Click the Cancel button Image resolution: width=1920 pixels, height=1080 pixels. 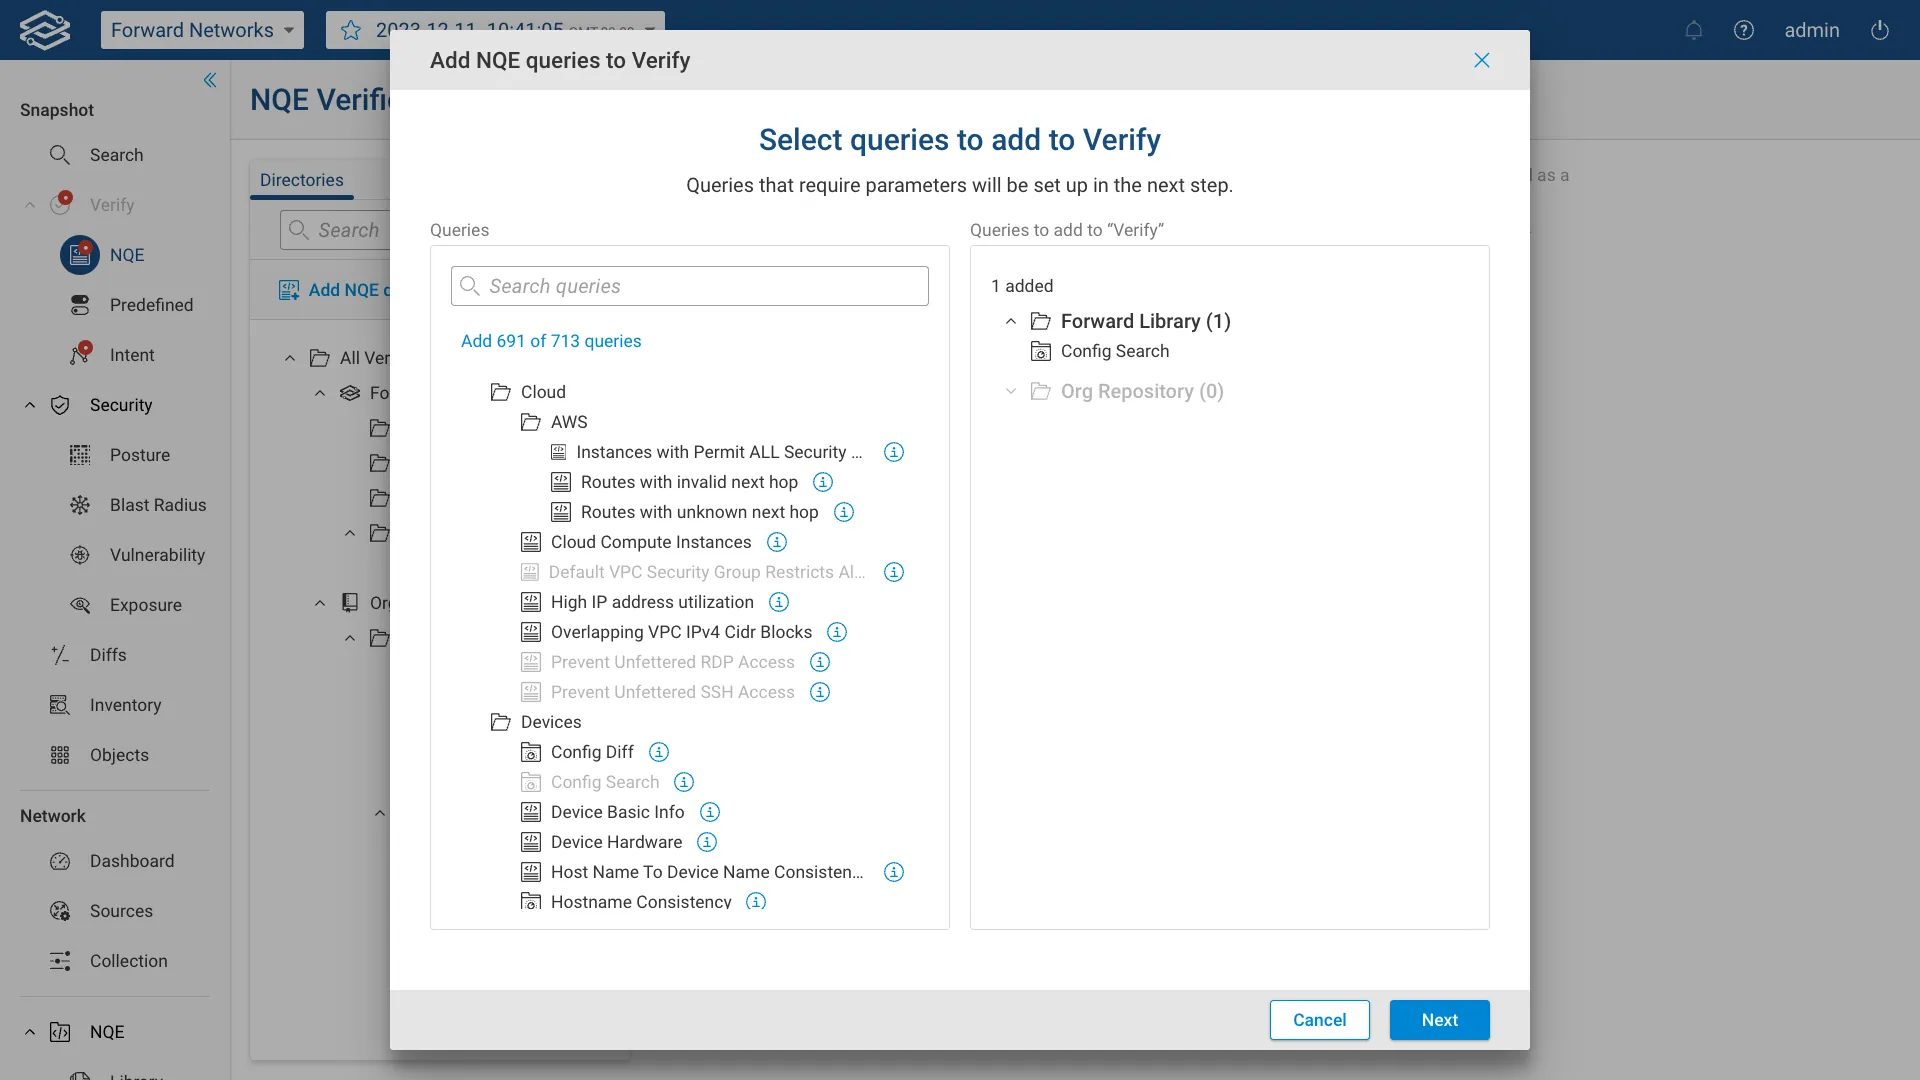point(1319,1020)
